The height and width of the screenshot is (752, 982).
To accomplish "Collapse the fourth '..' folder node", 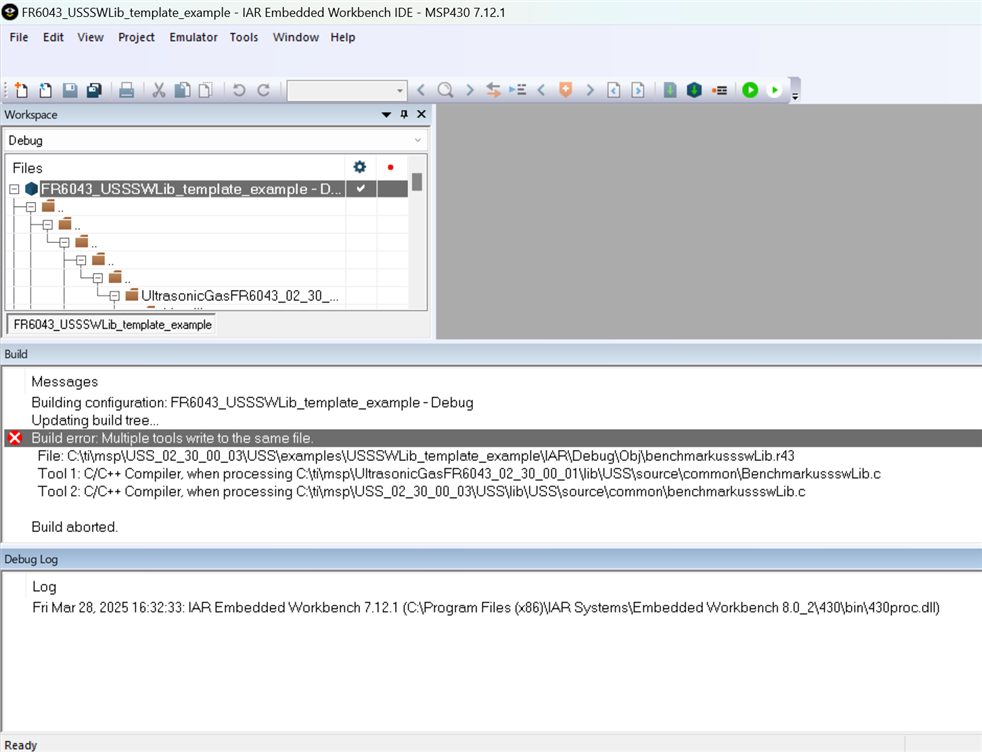I will click(x=81, y=260).
